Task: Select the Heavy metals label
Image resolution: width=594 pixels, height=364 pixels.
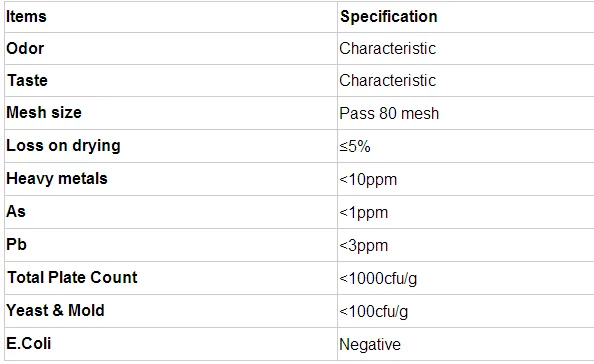Action: click(57, 178)
